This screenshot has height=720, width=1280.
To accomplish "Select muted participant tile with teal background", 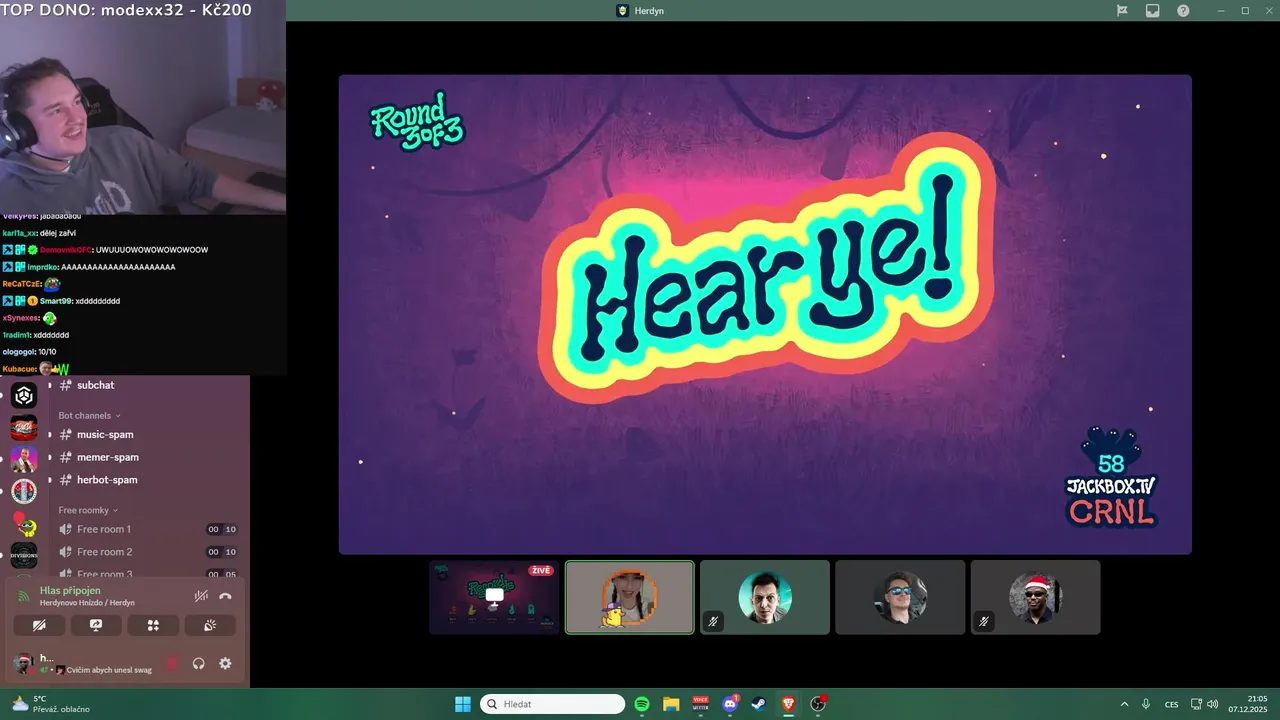I will (x=765, y=597).
